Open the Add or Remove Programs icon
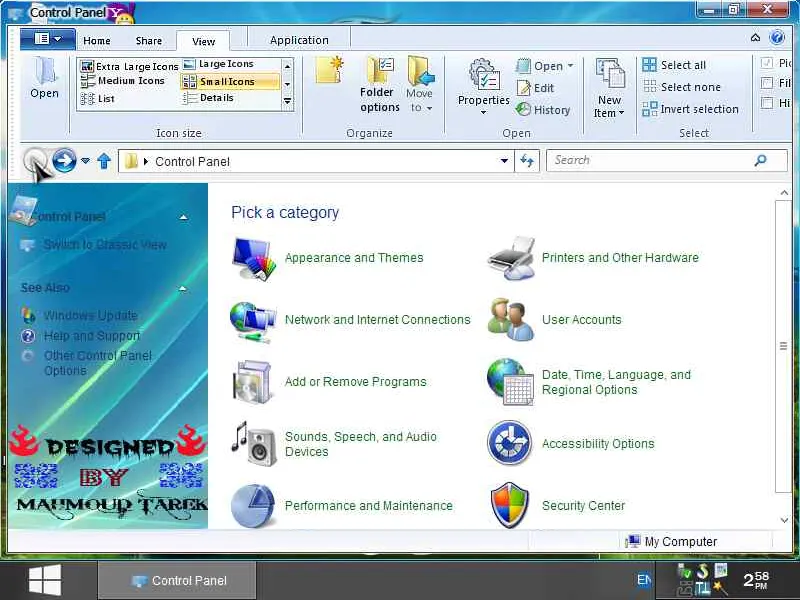This screenshot has height=600, width=800. point(252,382)
